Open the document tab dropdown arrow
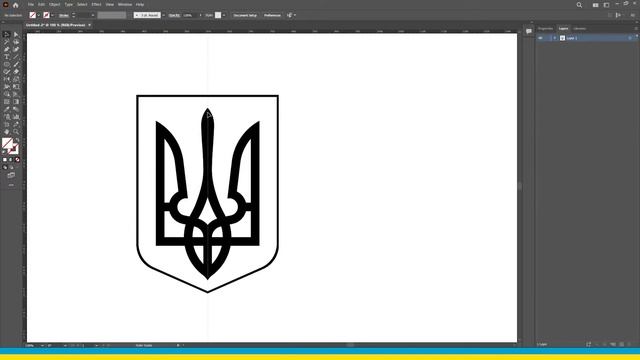 pyautogui.click(x=89, y=25)
